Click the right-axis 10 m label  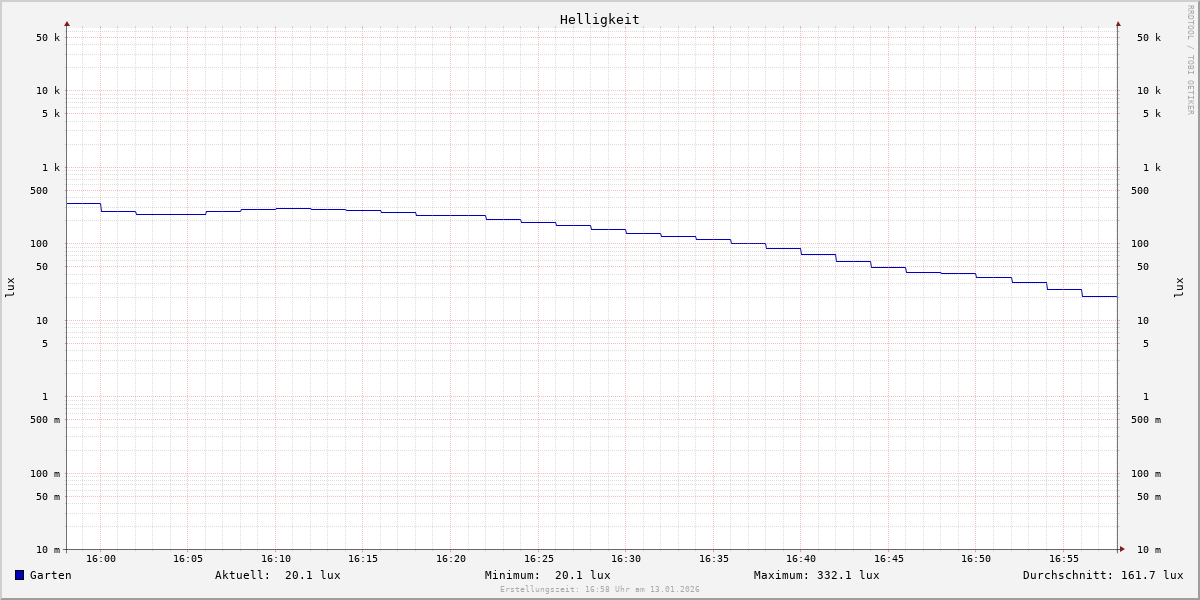(1149, 550)
